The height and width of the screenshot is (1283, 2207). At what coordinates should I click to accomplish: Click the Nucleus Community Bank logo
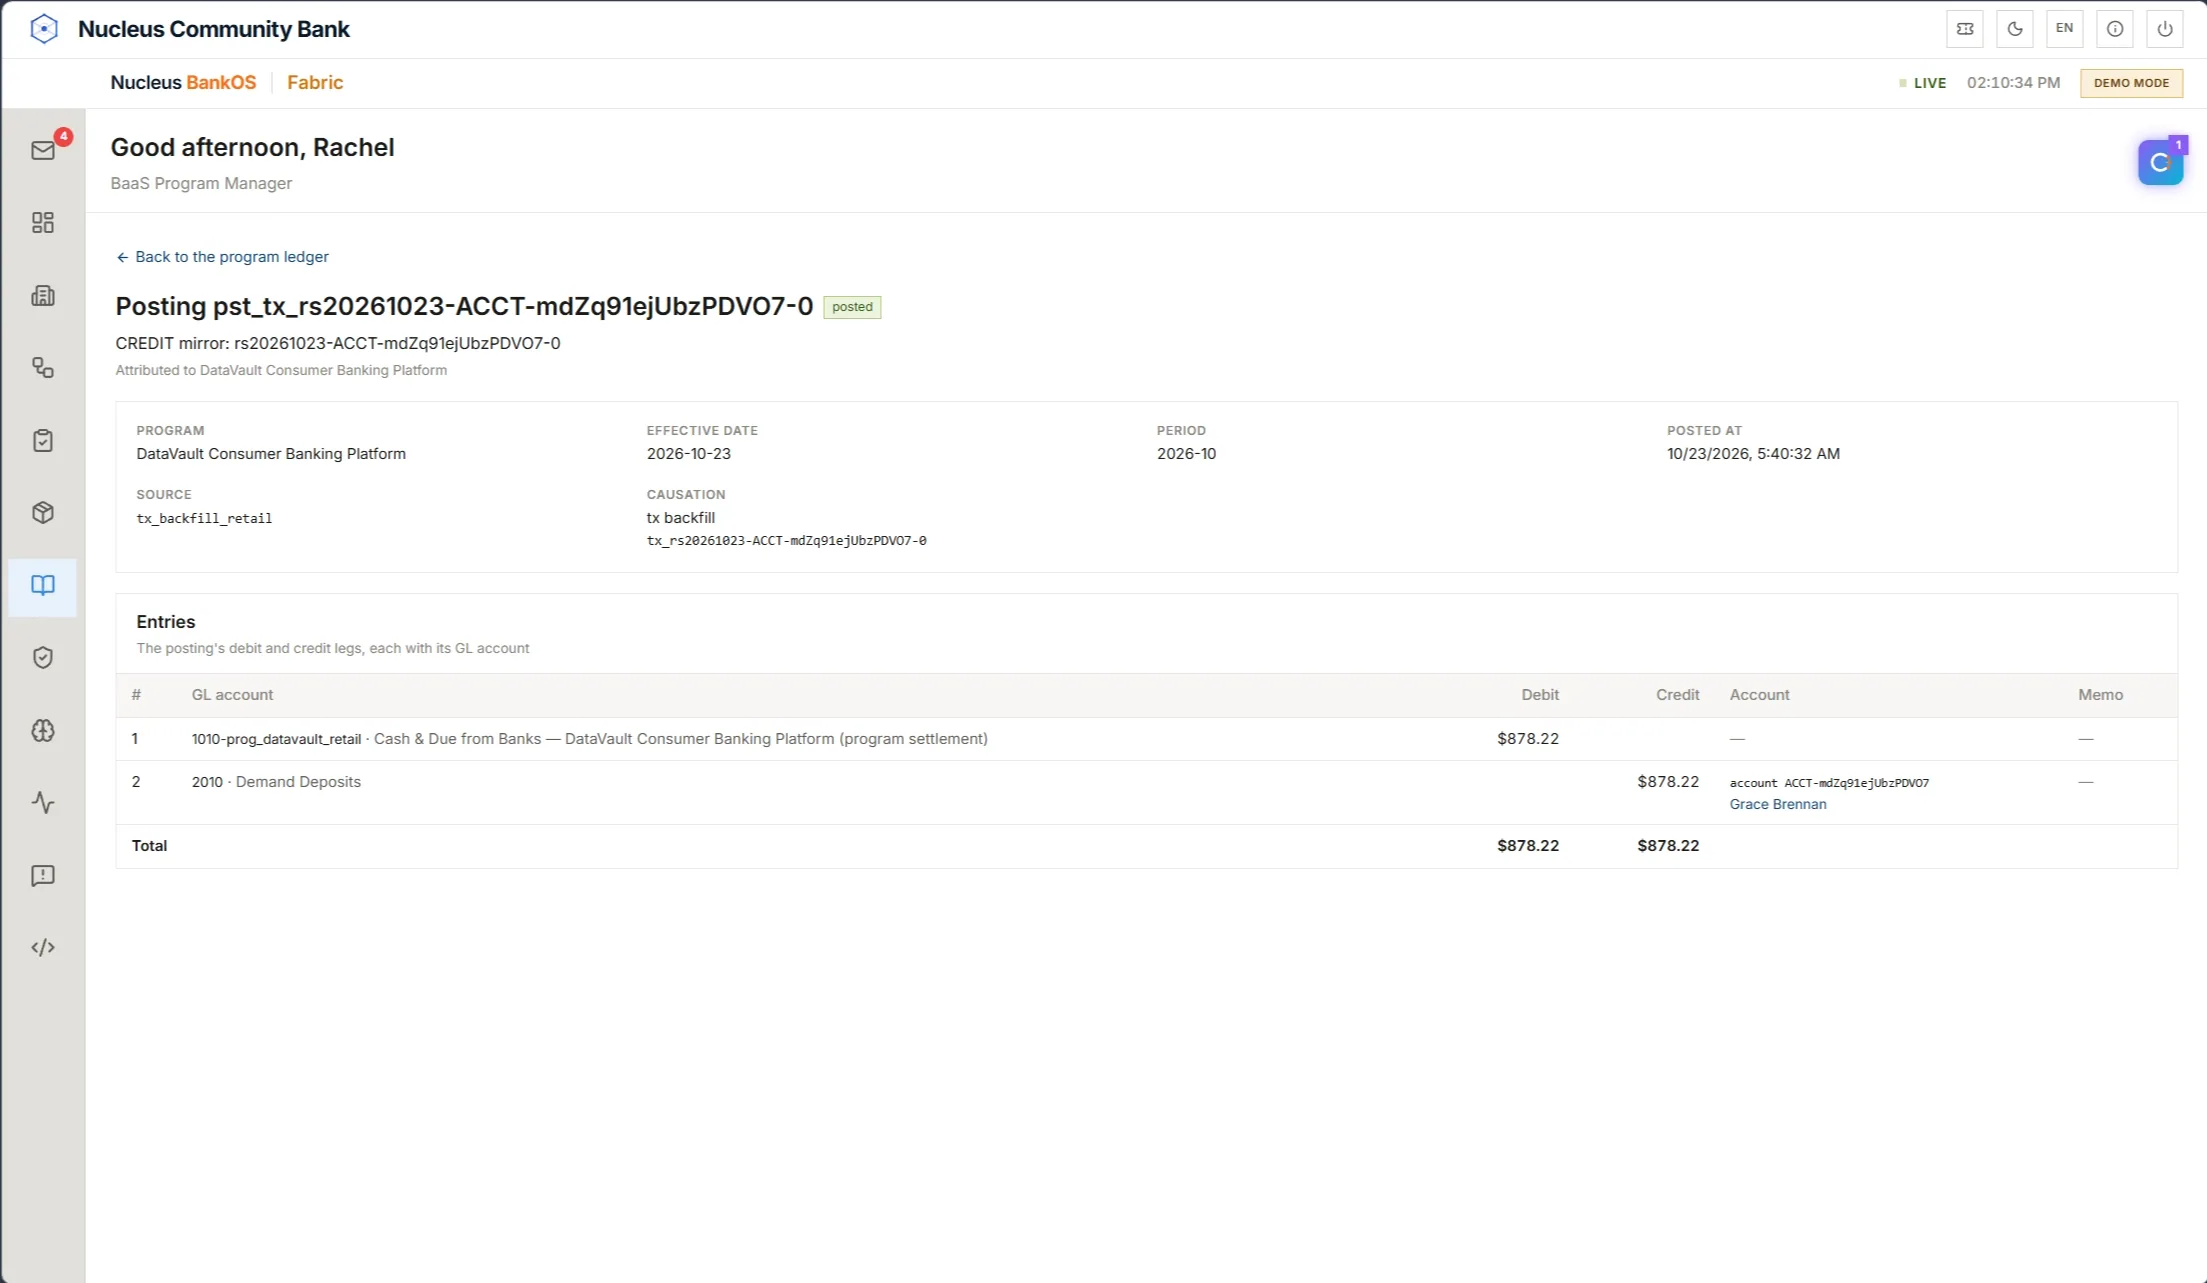tap(44, 29)
